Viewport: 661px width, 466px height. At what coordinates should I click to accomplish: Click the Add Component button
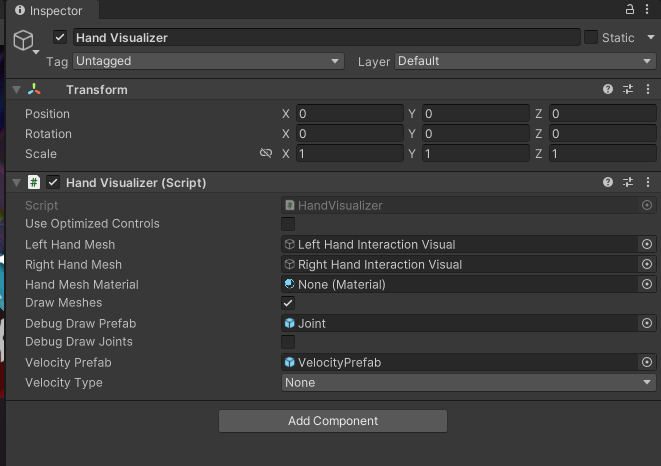click(333, 421)
